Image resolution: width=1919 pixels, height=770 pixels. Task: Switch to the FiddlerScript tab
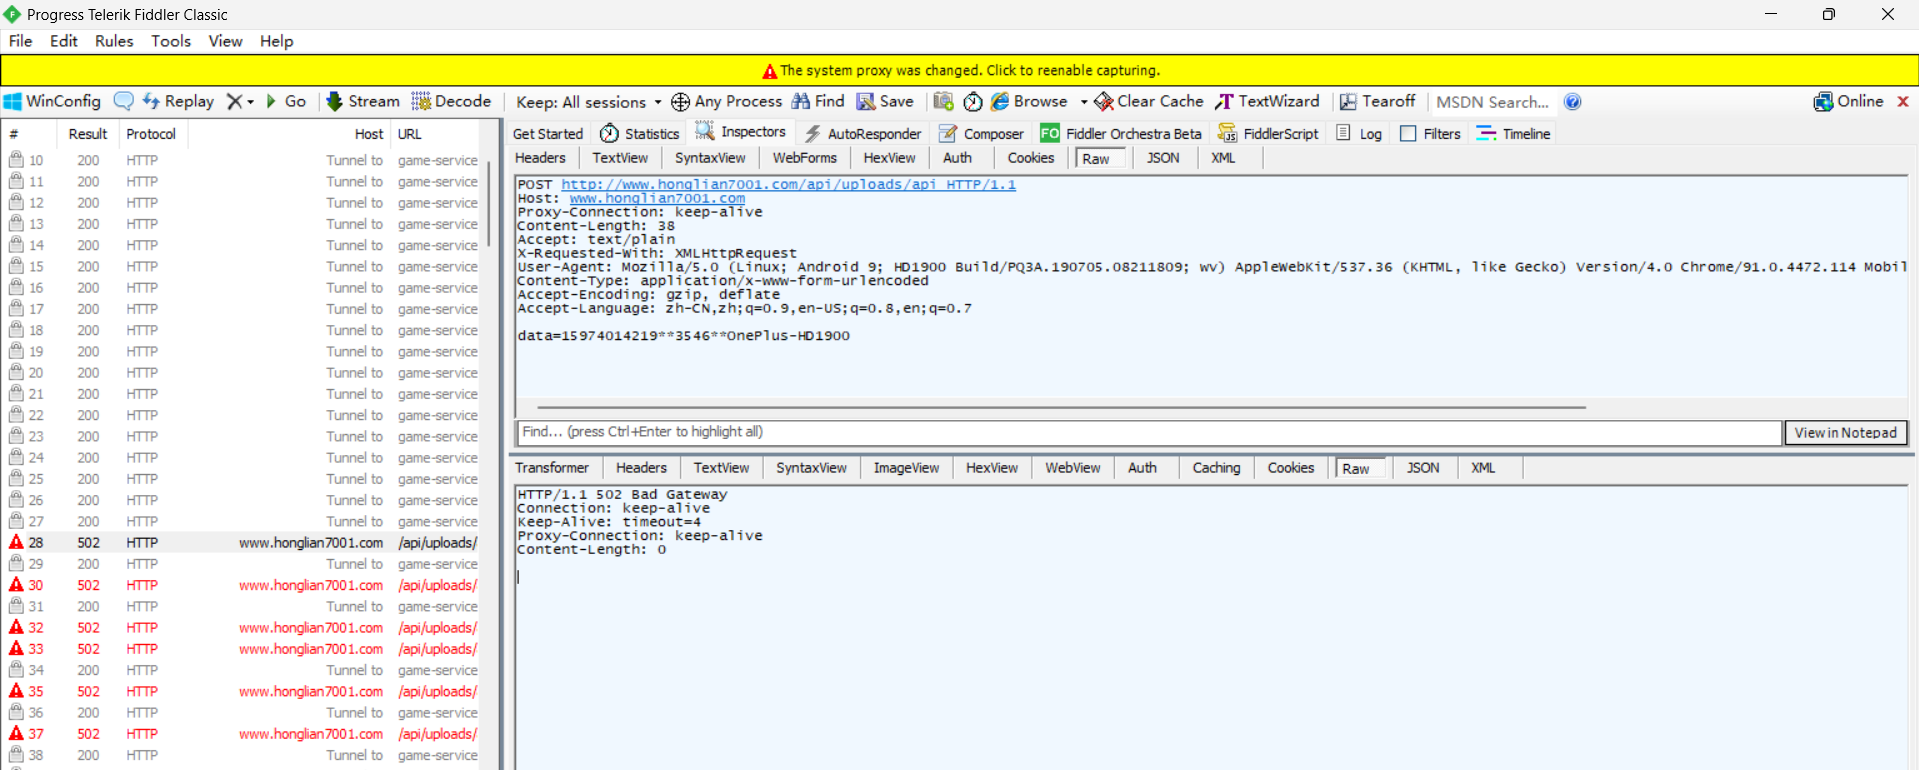tap(1268, 134)
